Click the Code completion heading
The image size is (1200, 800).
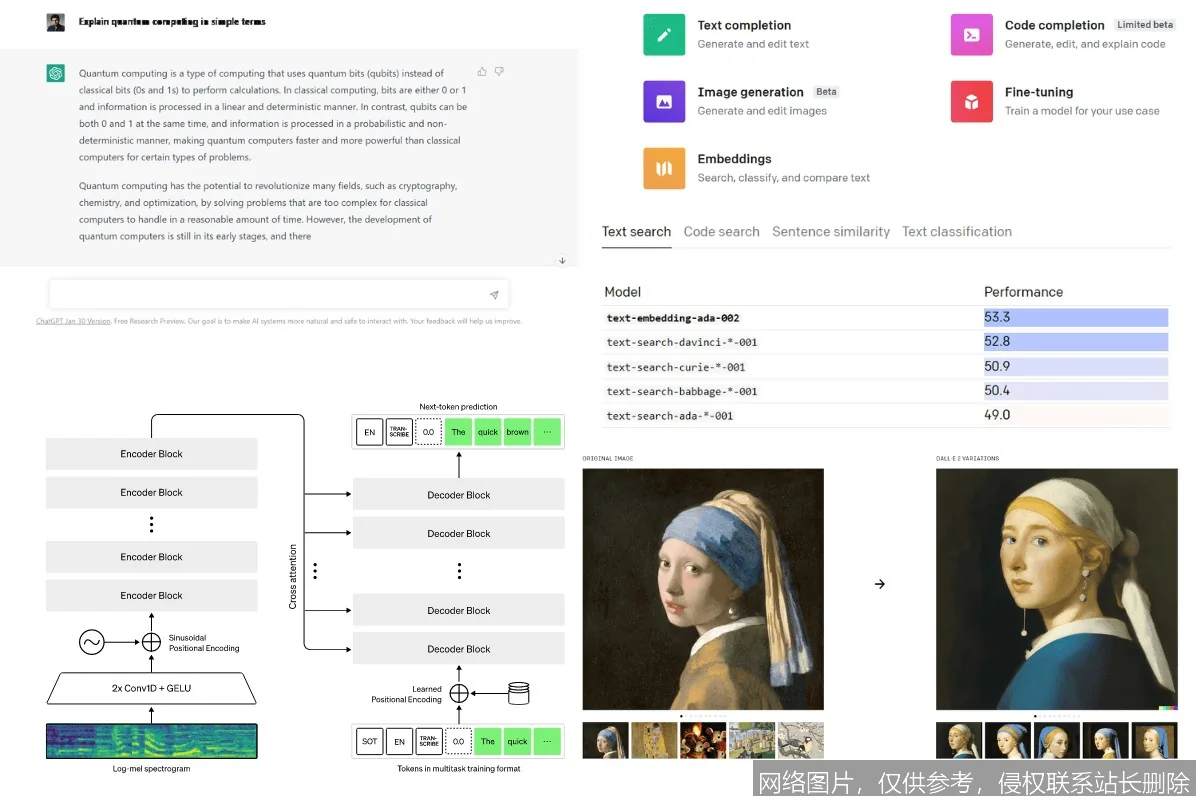click(x=1055, y=26)
